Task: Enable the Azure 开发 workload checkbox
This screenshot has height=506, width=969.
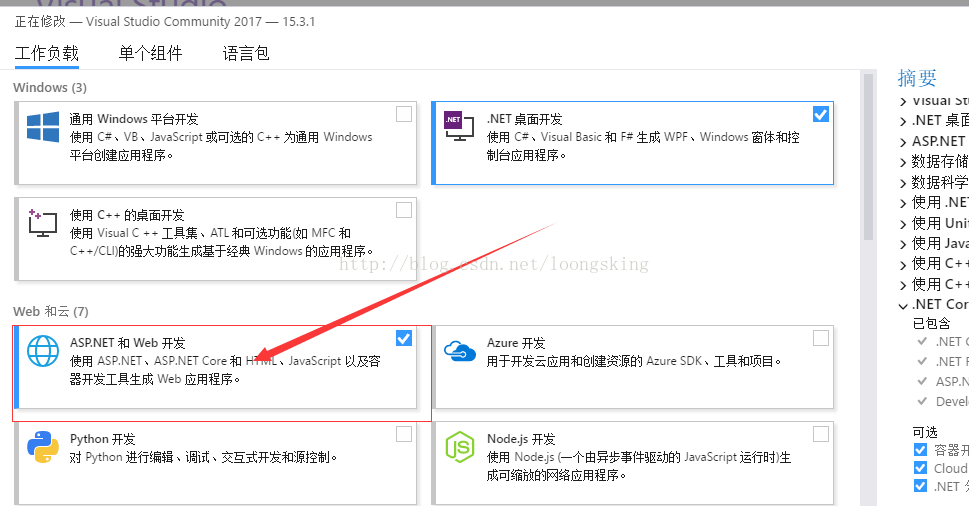Action: (x=821, y=338)
